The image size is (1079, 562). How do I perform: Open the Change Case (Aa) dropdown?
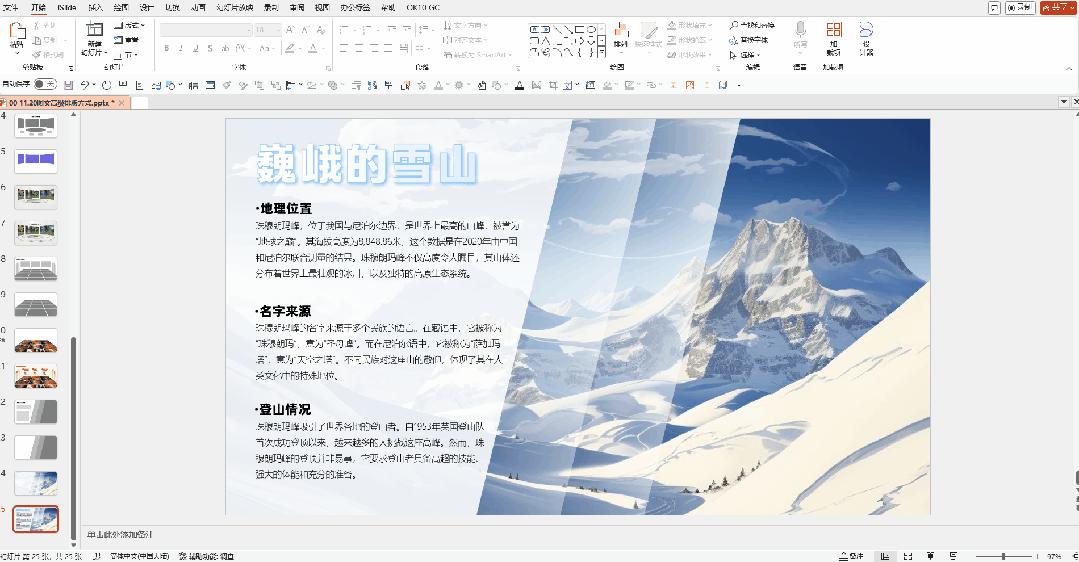(266, 48)
